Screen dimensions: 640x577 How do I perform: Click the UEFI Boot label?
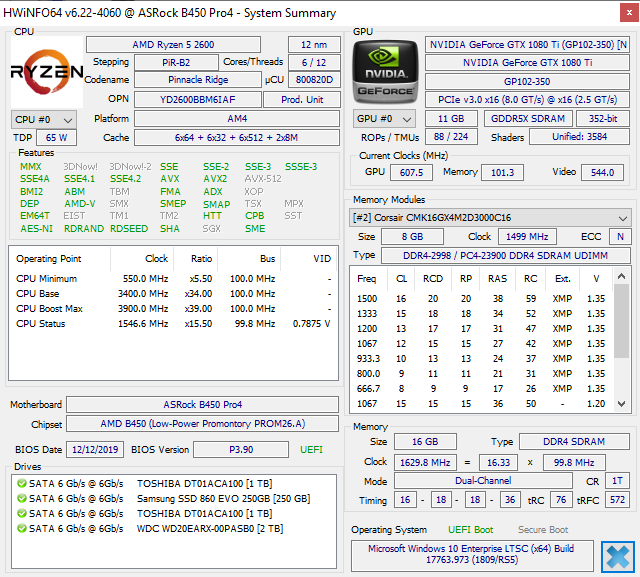point(470,530)
